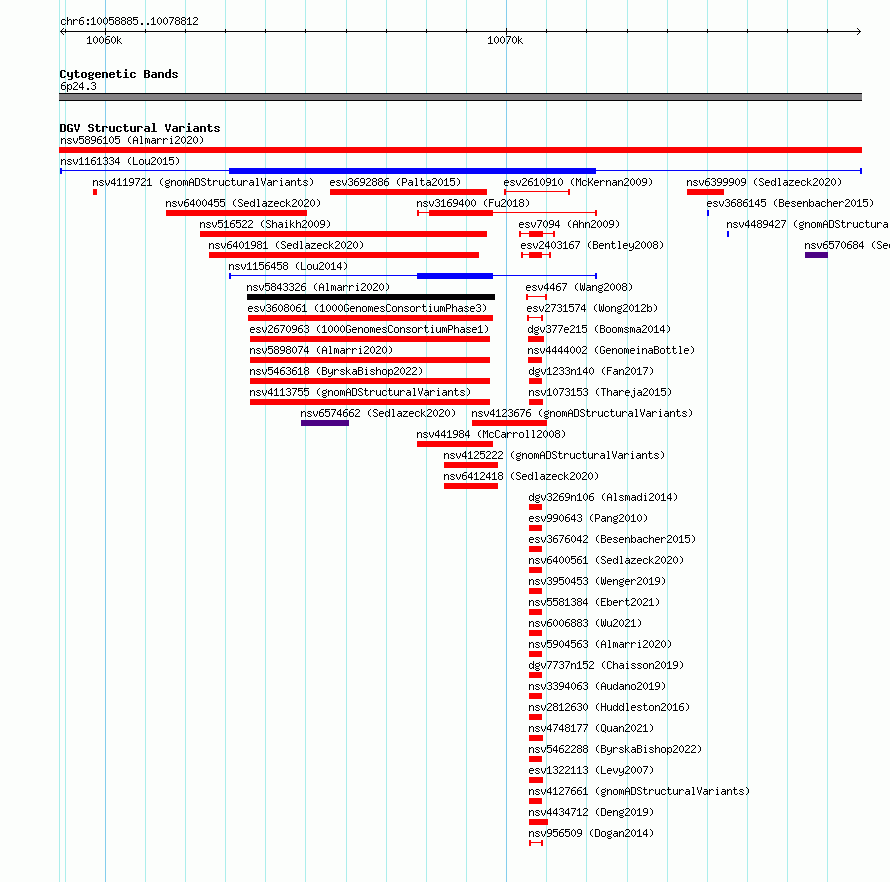This screenshot has width=890, height=882.
Task: Click the chr6:10058885..10078812 coordinates text
Action: point(129,21)
